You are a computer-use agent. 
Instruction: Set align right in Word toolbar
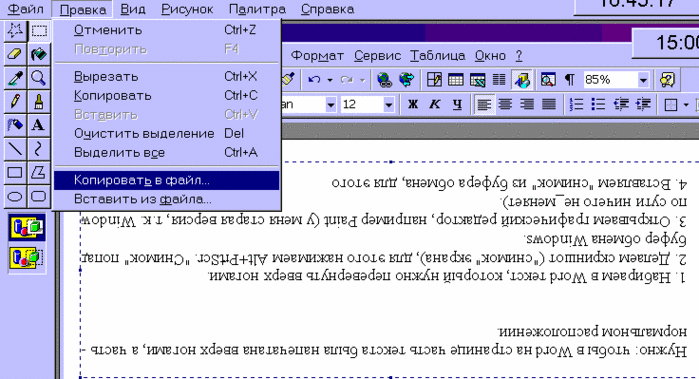527,104
